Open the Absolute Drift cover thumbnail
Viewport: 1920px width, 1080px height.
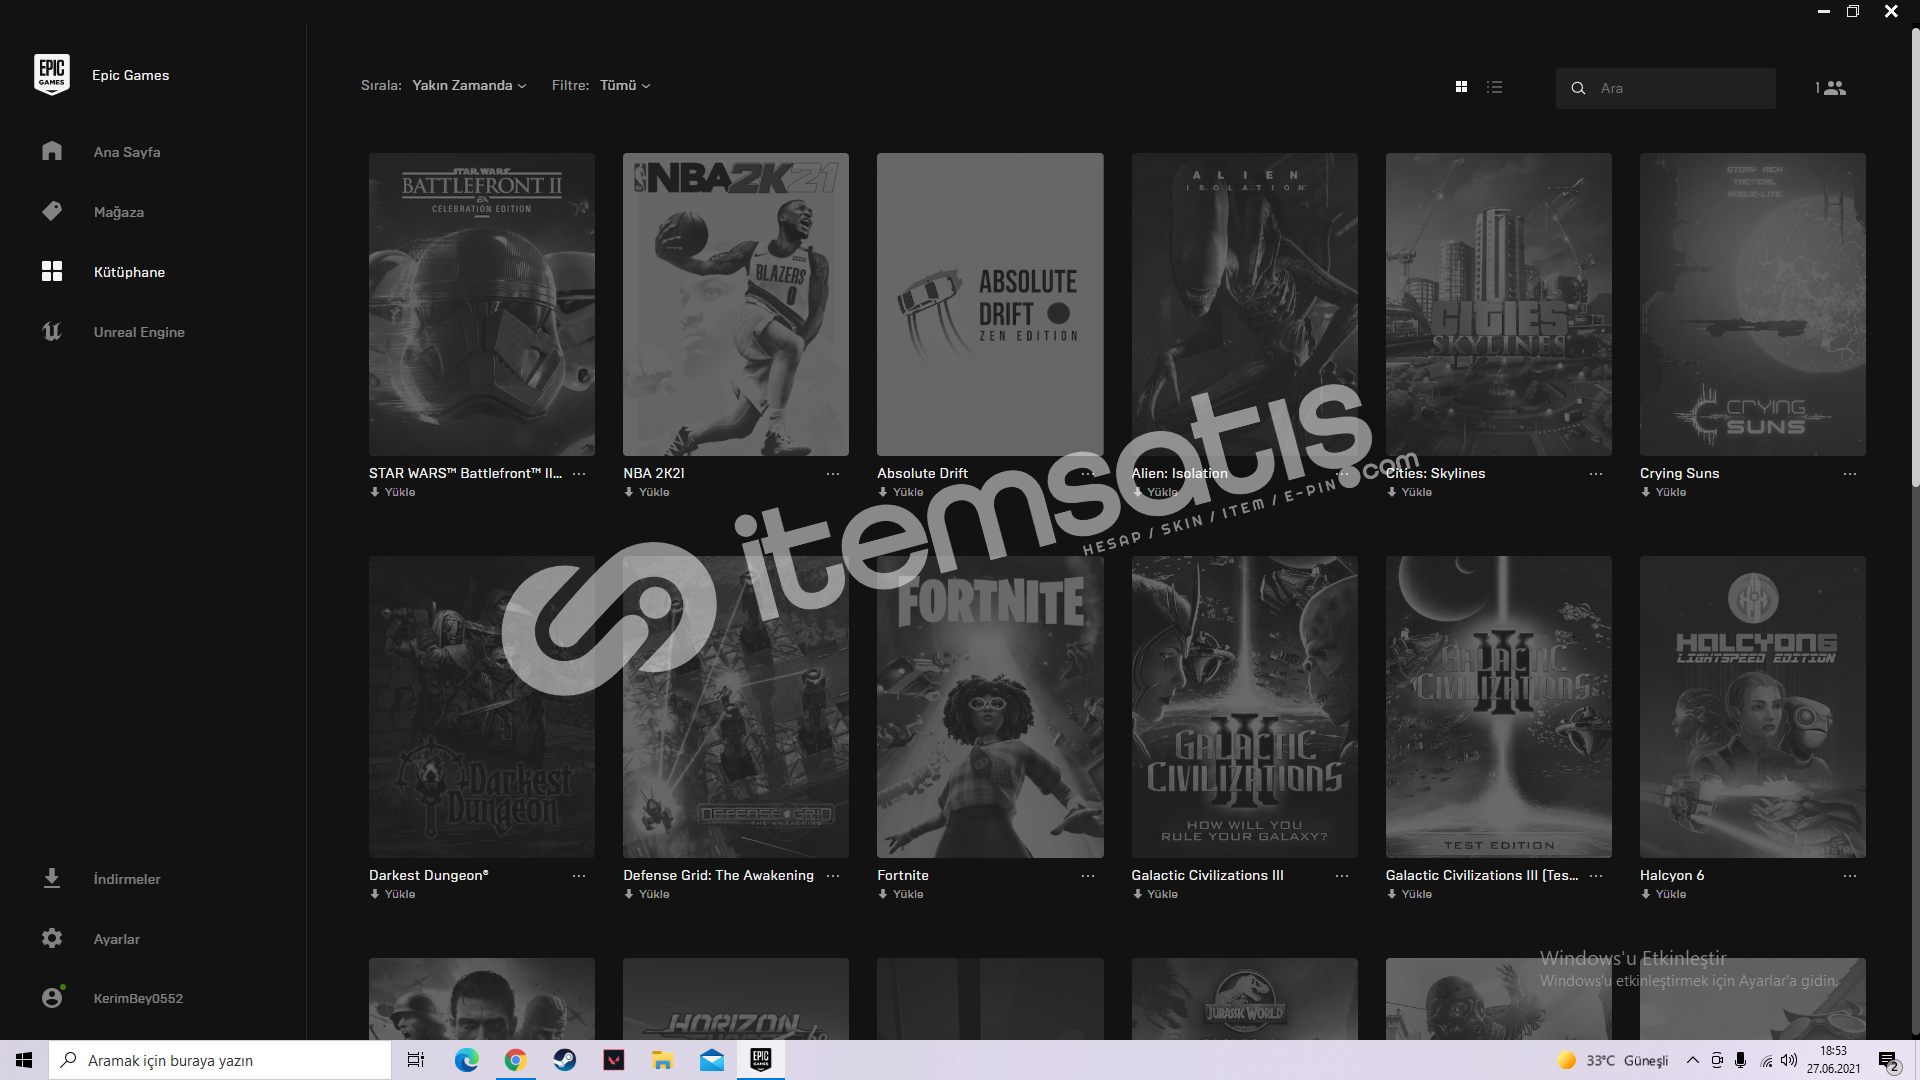pos(990,304)
